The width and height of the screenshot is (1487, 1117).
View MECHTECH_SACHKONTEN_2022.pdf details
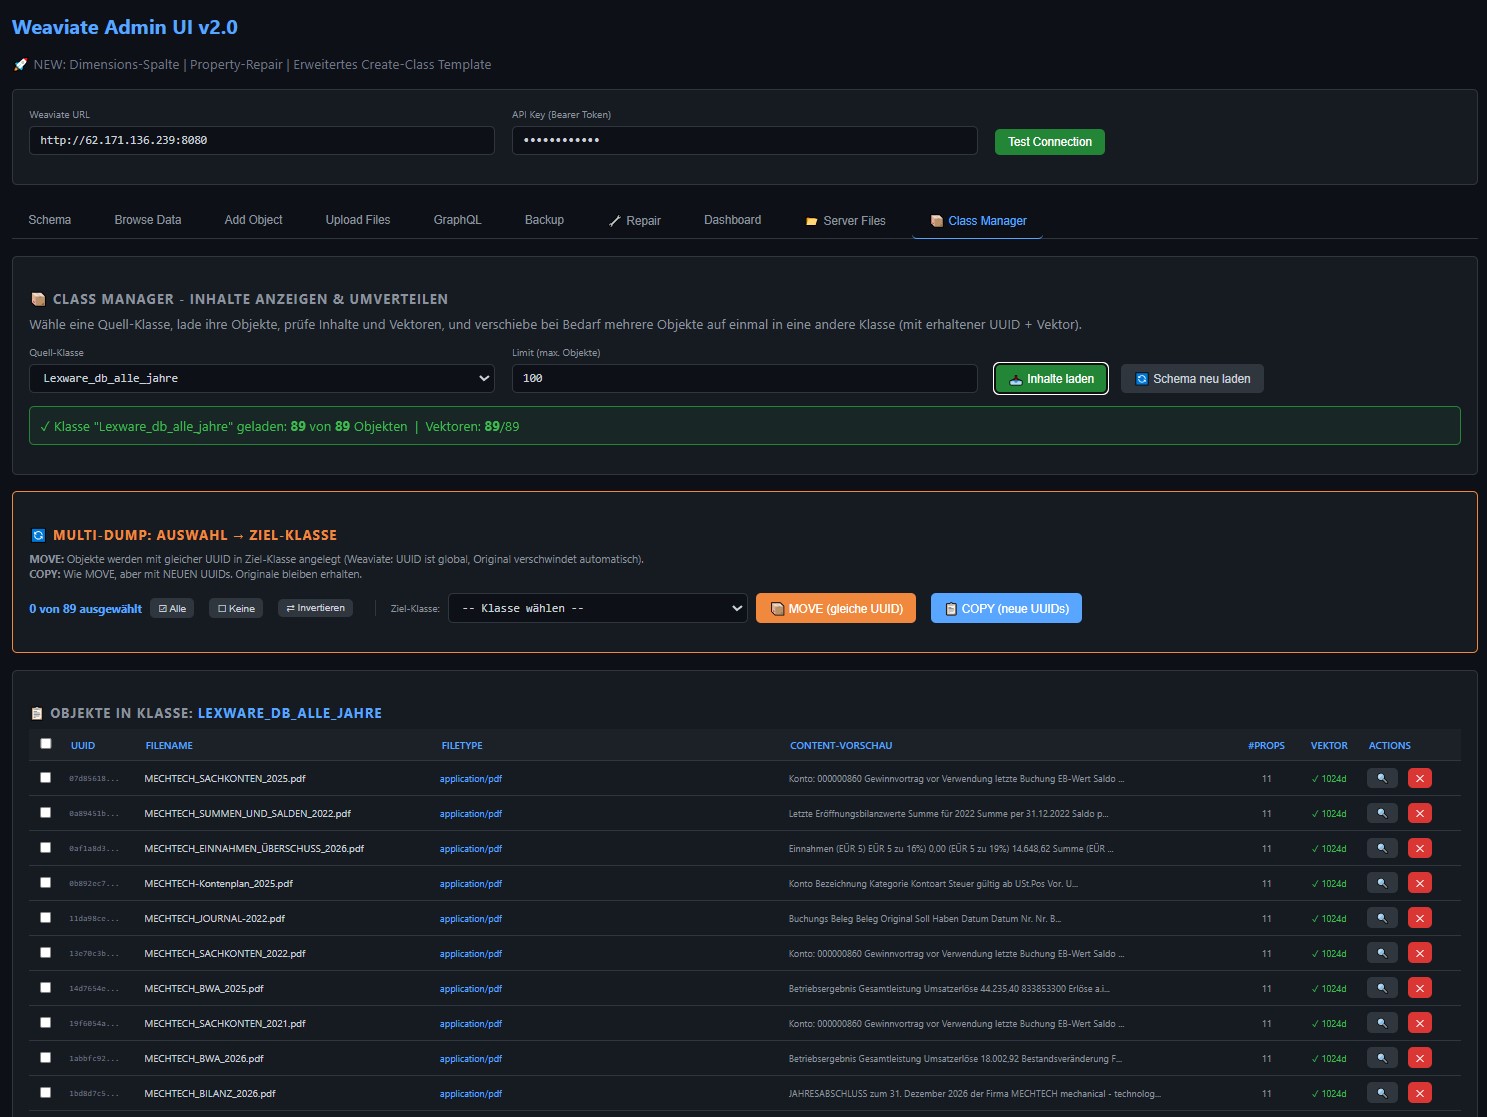coord(1381,953)
